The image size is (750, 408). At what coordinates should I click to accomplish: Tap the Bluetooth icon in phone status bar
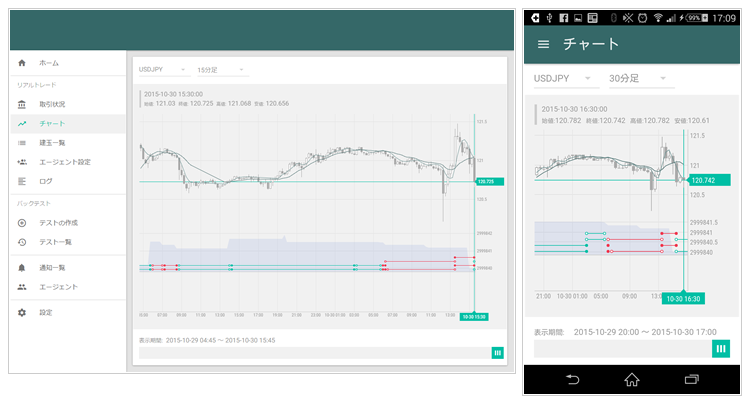[x=614, y=18]
